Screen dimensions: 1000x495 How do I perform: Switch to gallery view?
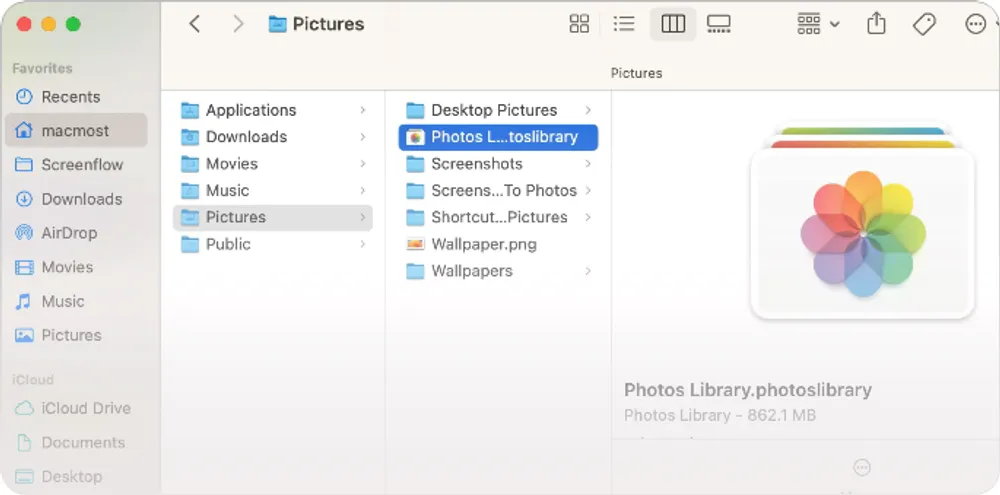click(718, 24)
